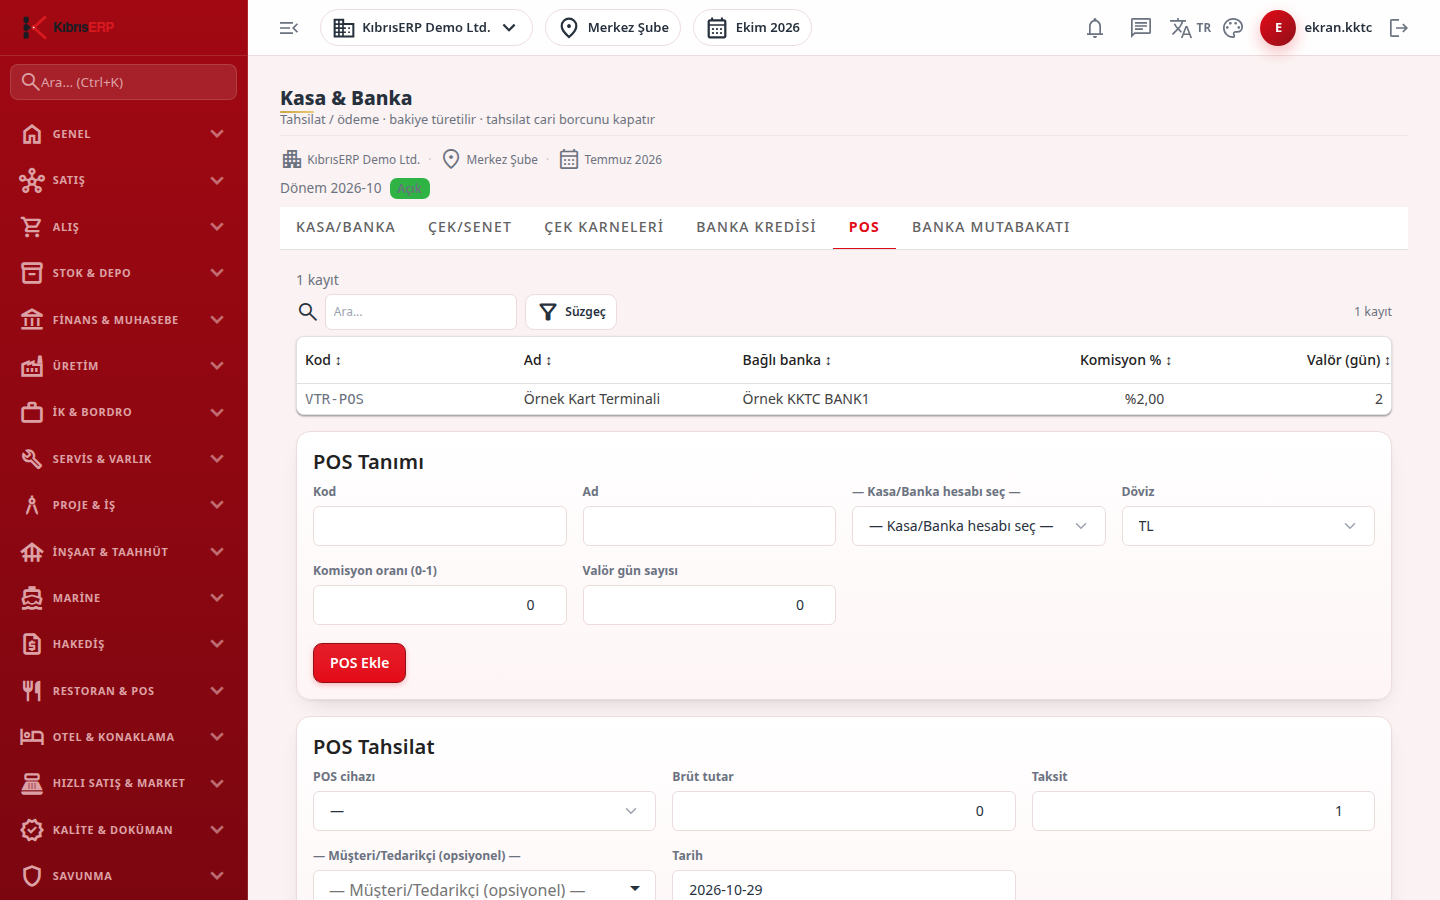Click the Süzgeç filter button
This screenshot has width=1440, height=900.
coord(571,312)
